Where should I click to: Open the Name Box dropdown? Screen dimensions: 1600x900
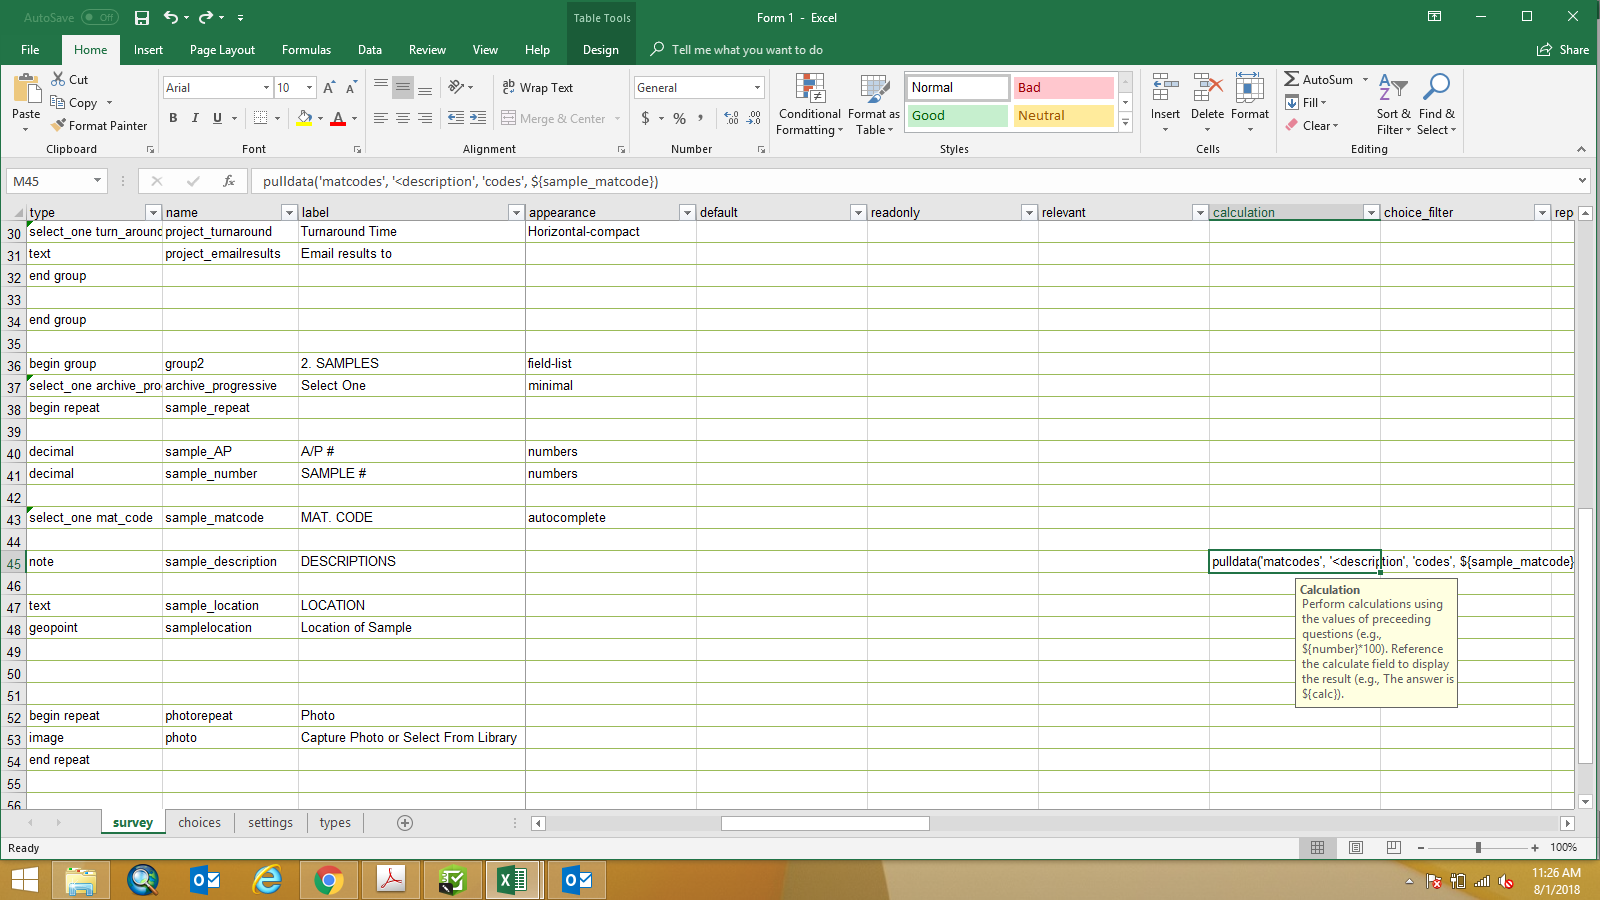(97, 181)
